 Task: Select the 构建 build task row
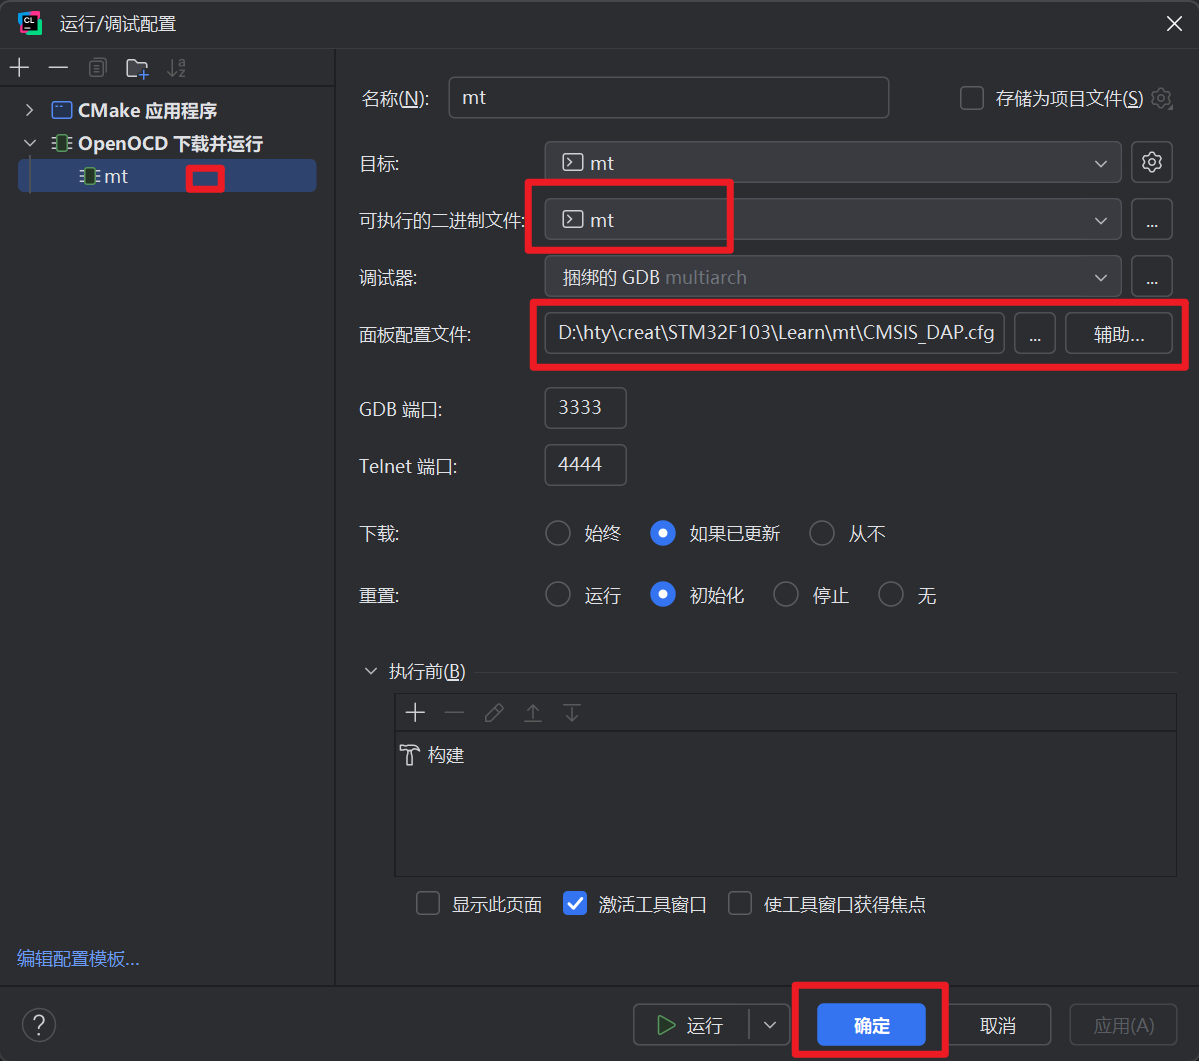[785, 755]
